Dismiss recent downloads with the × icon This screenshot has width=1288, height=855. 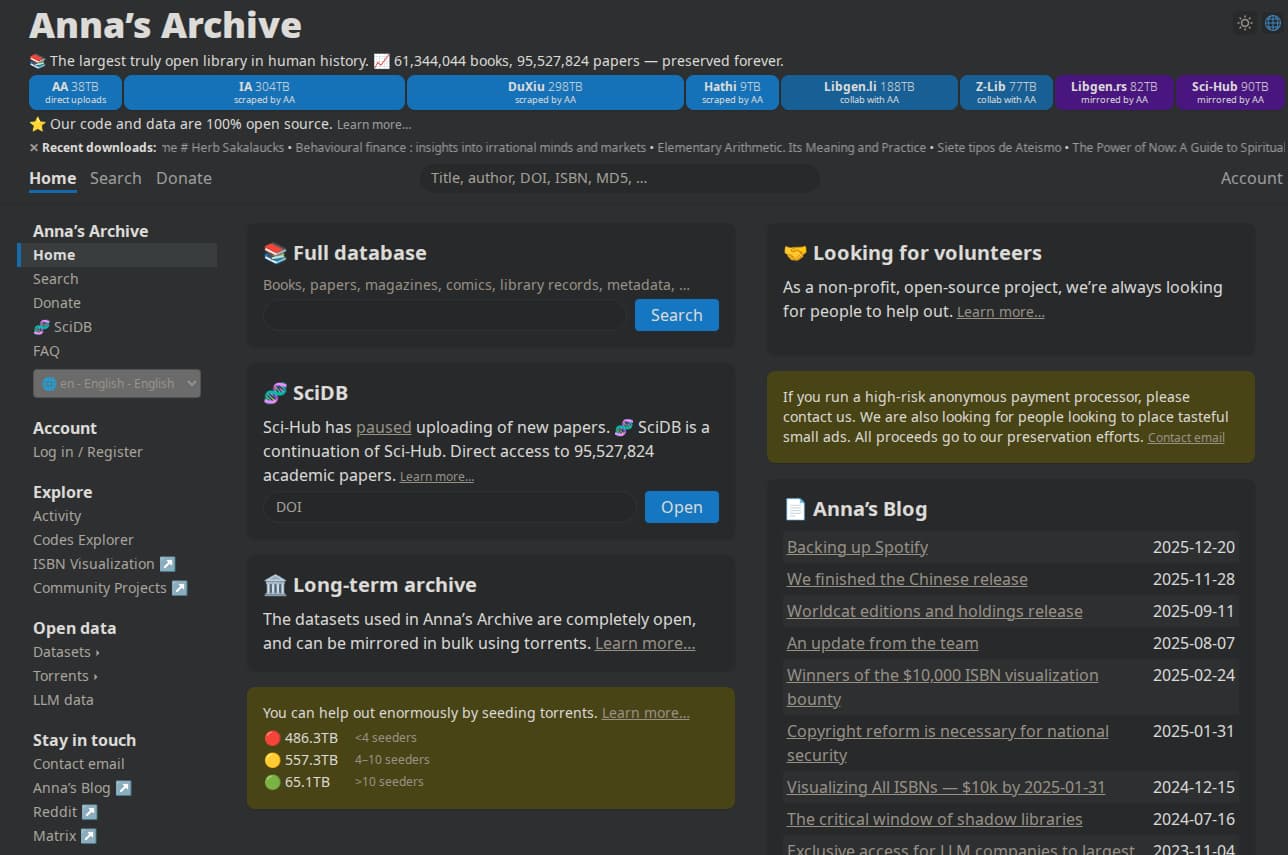tap(34, 148)
